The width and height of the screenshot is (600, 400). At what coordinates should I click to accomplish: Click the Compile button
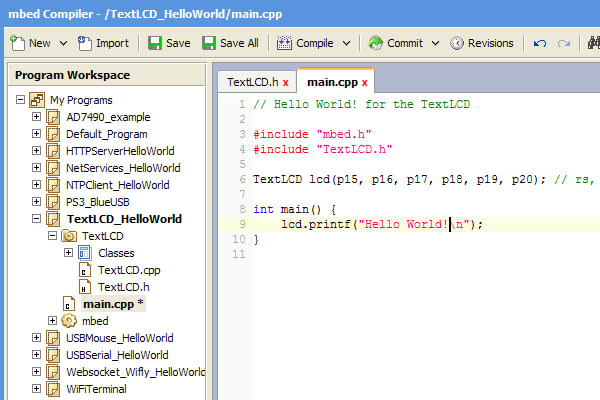click(306, 43)
